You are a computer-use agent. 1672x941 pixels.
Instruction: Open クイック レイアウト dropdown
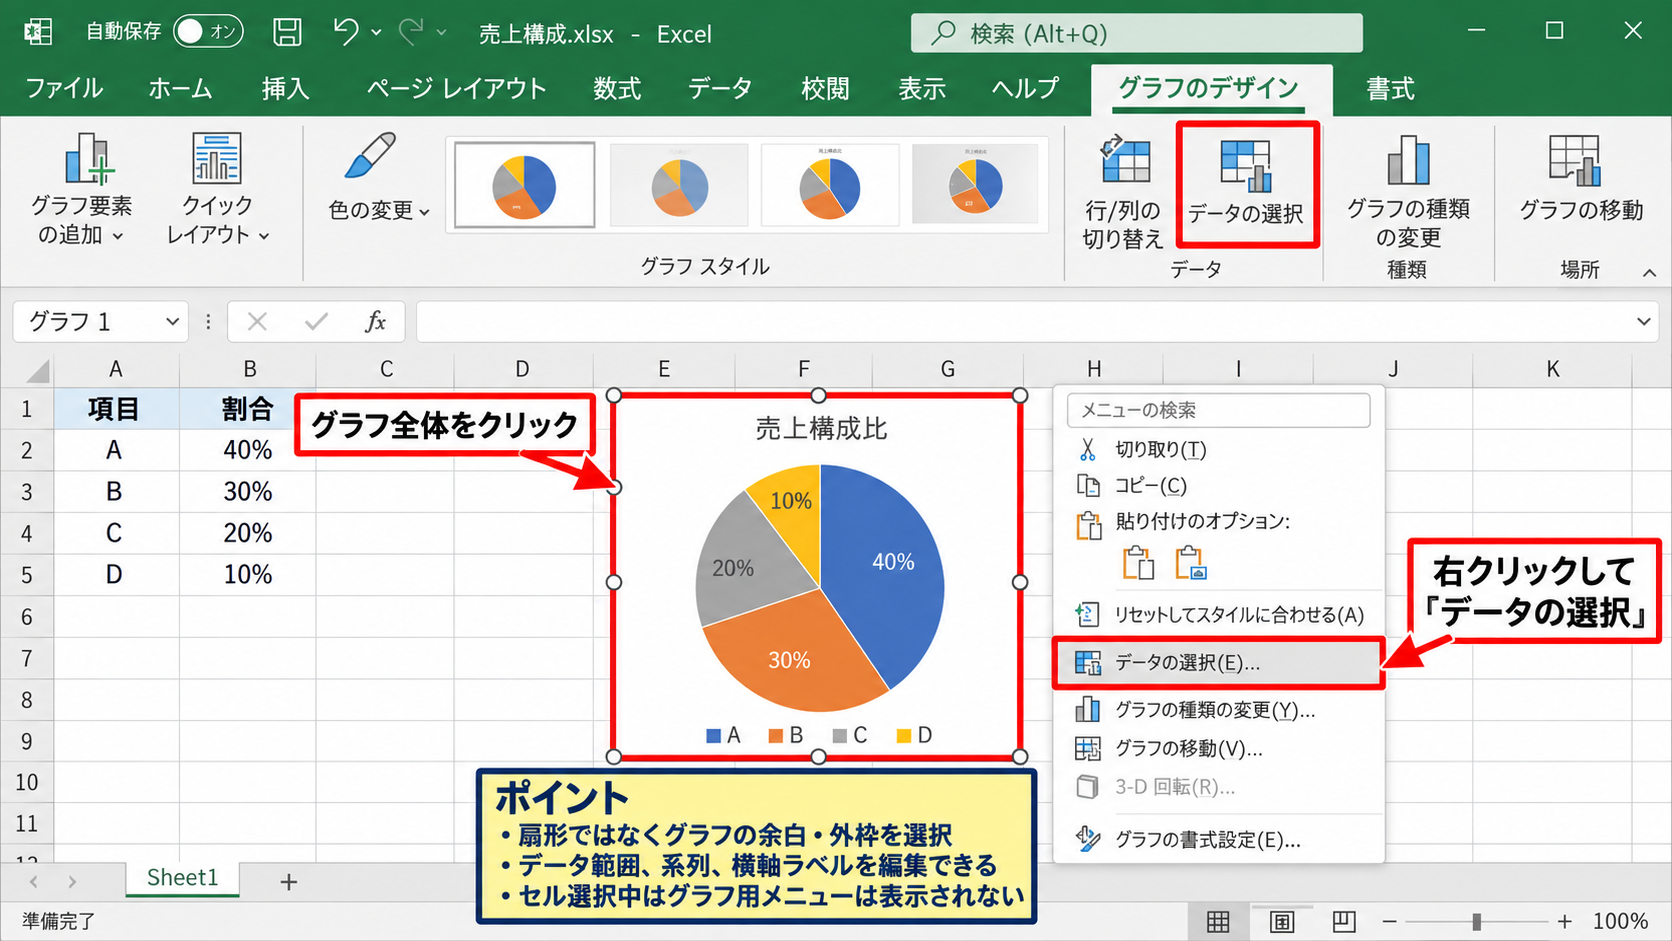[x=217, y=190]
